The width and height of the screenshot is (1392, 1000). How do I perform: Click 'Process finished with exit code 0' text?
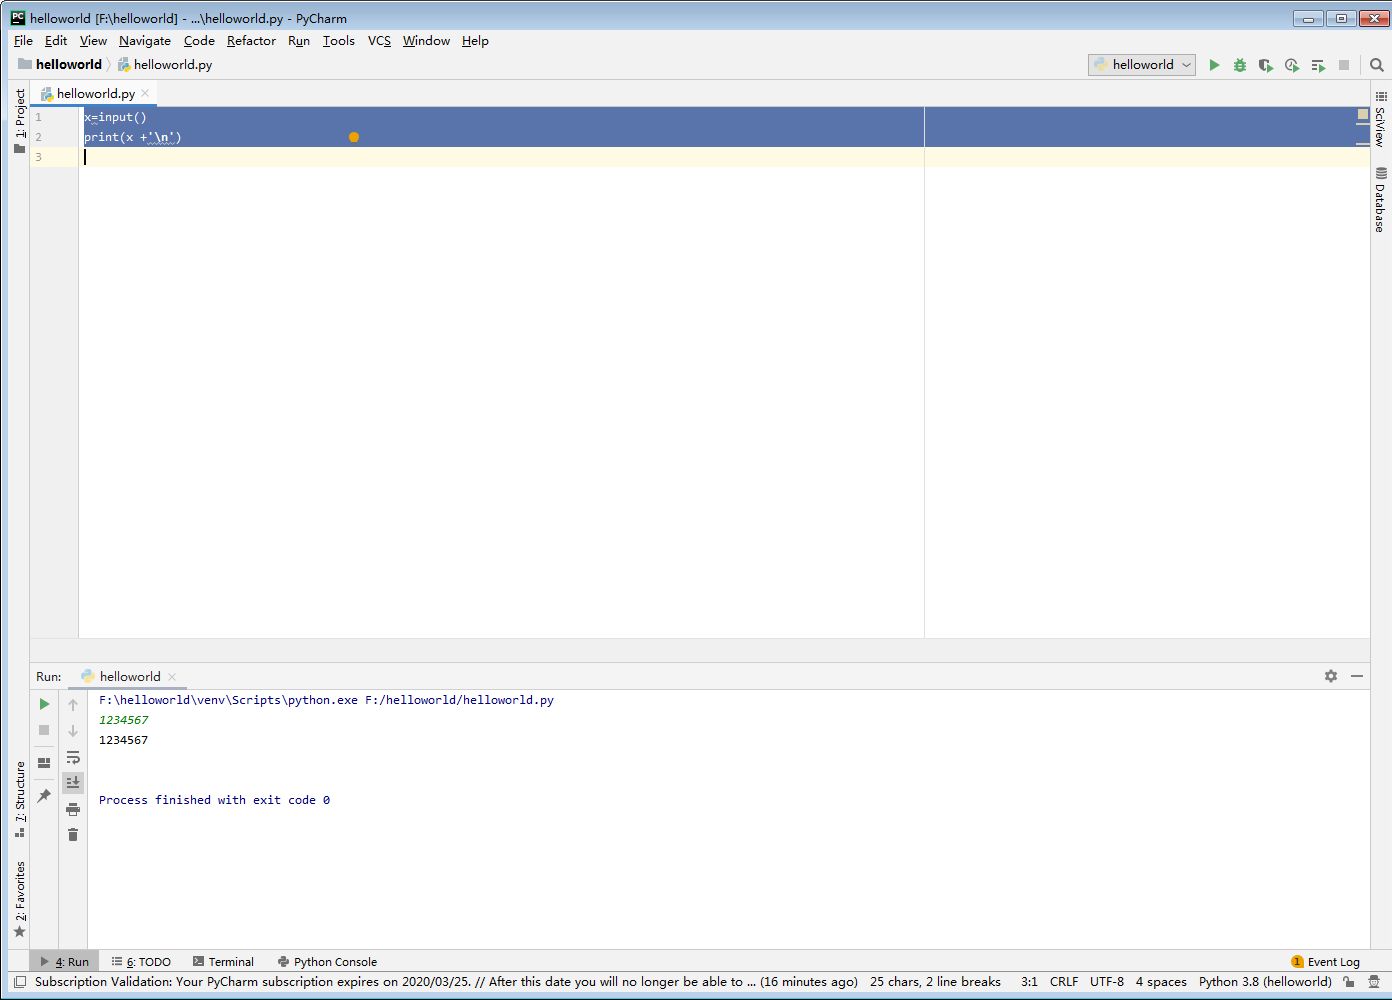214,800
